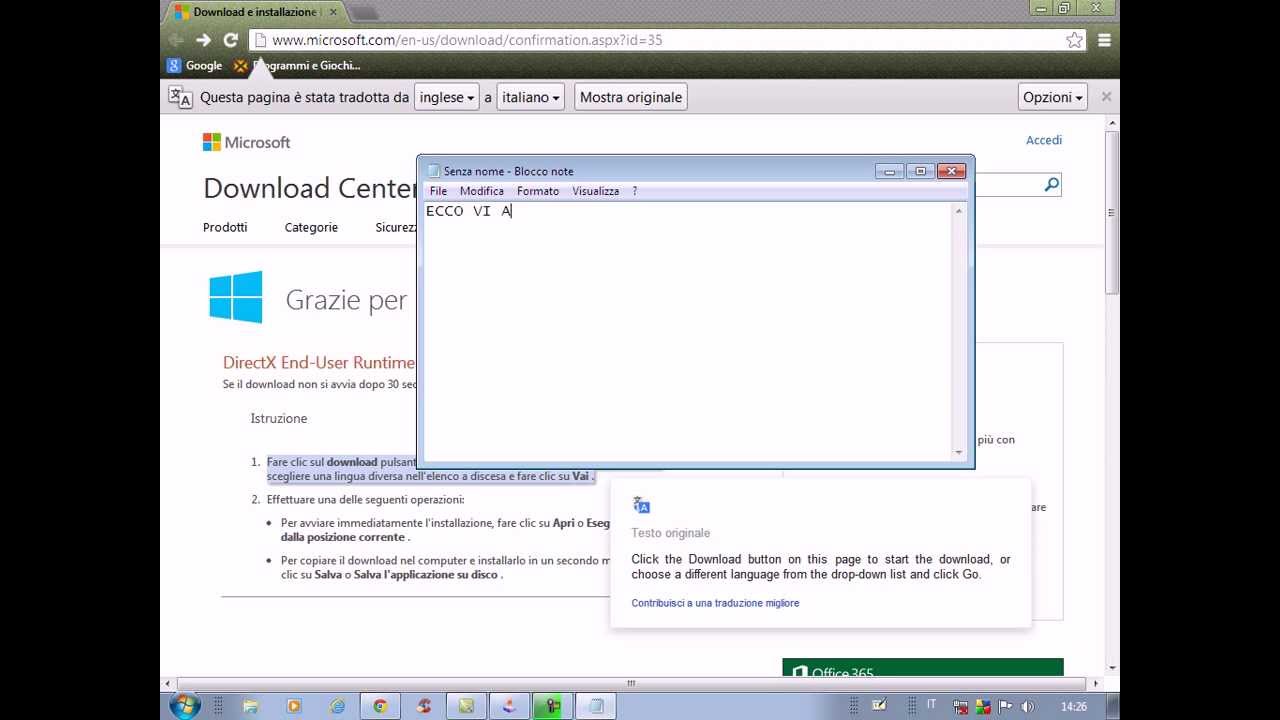The width and height of the screenshot is (1280, 720).
Task: Click the Notepad scrollbar down arrow
Action: 959,452
